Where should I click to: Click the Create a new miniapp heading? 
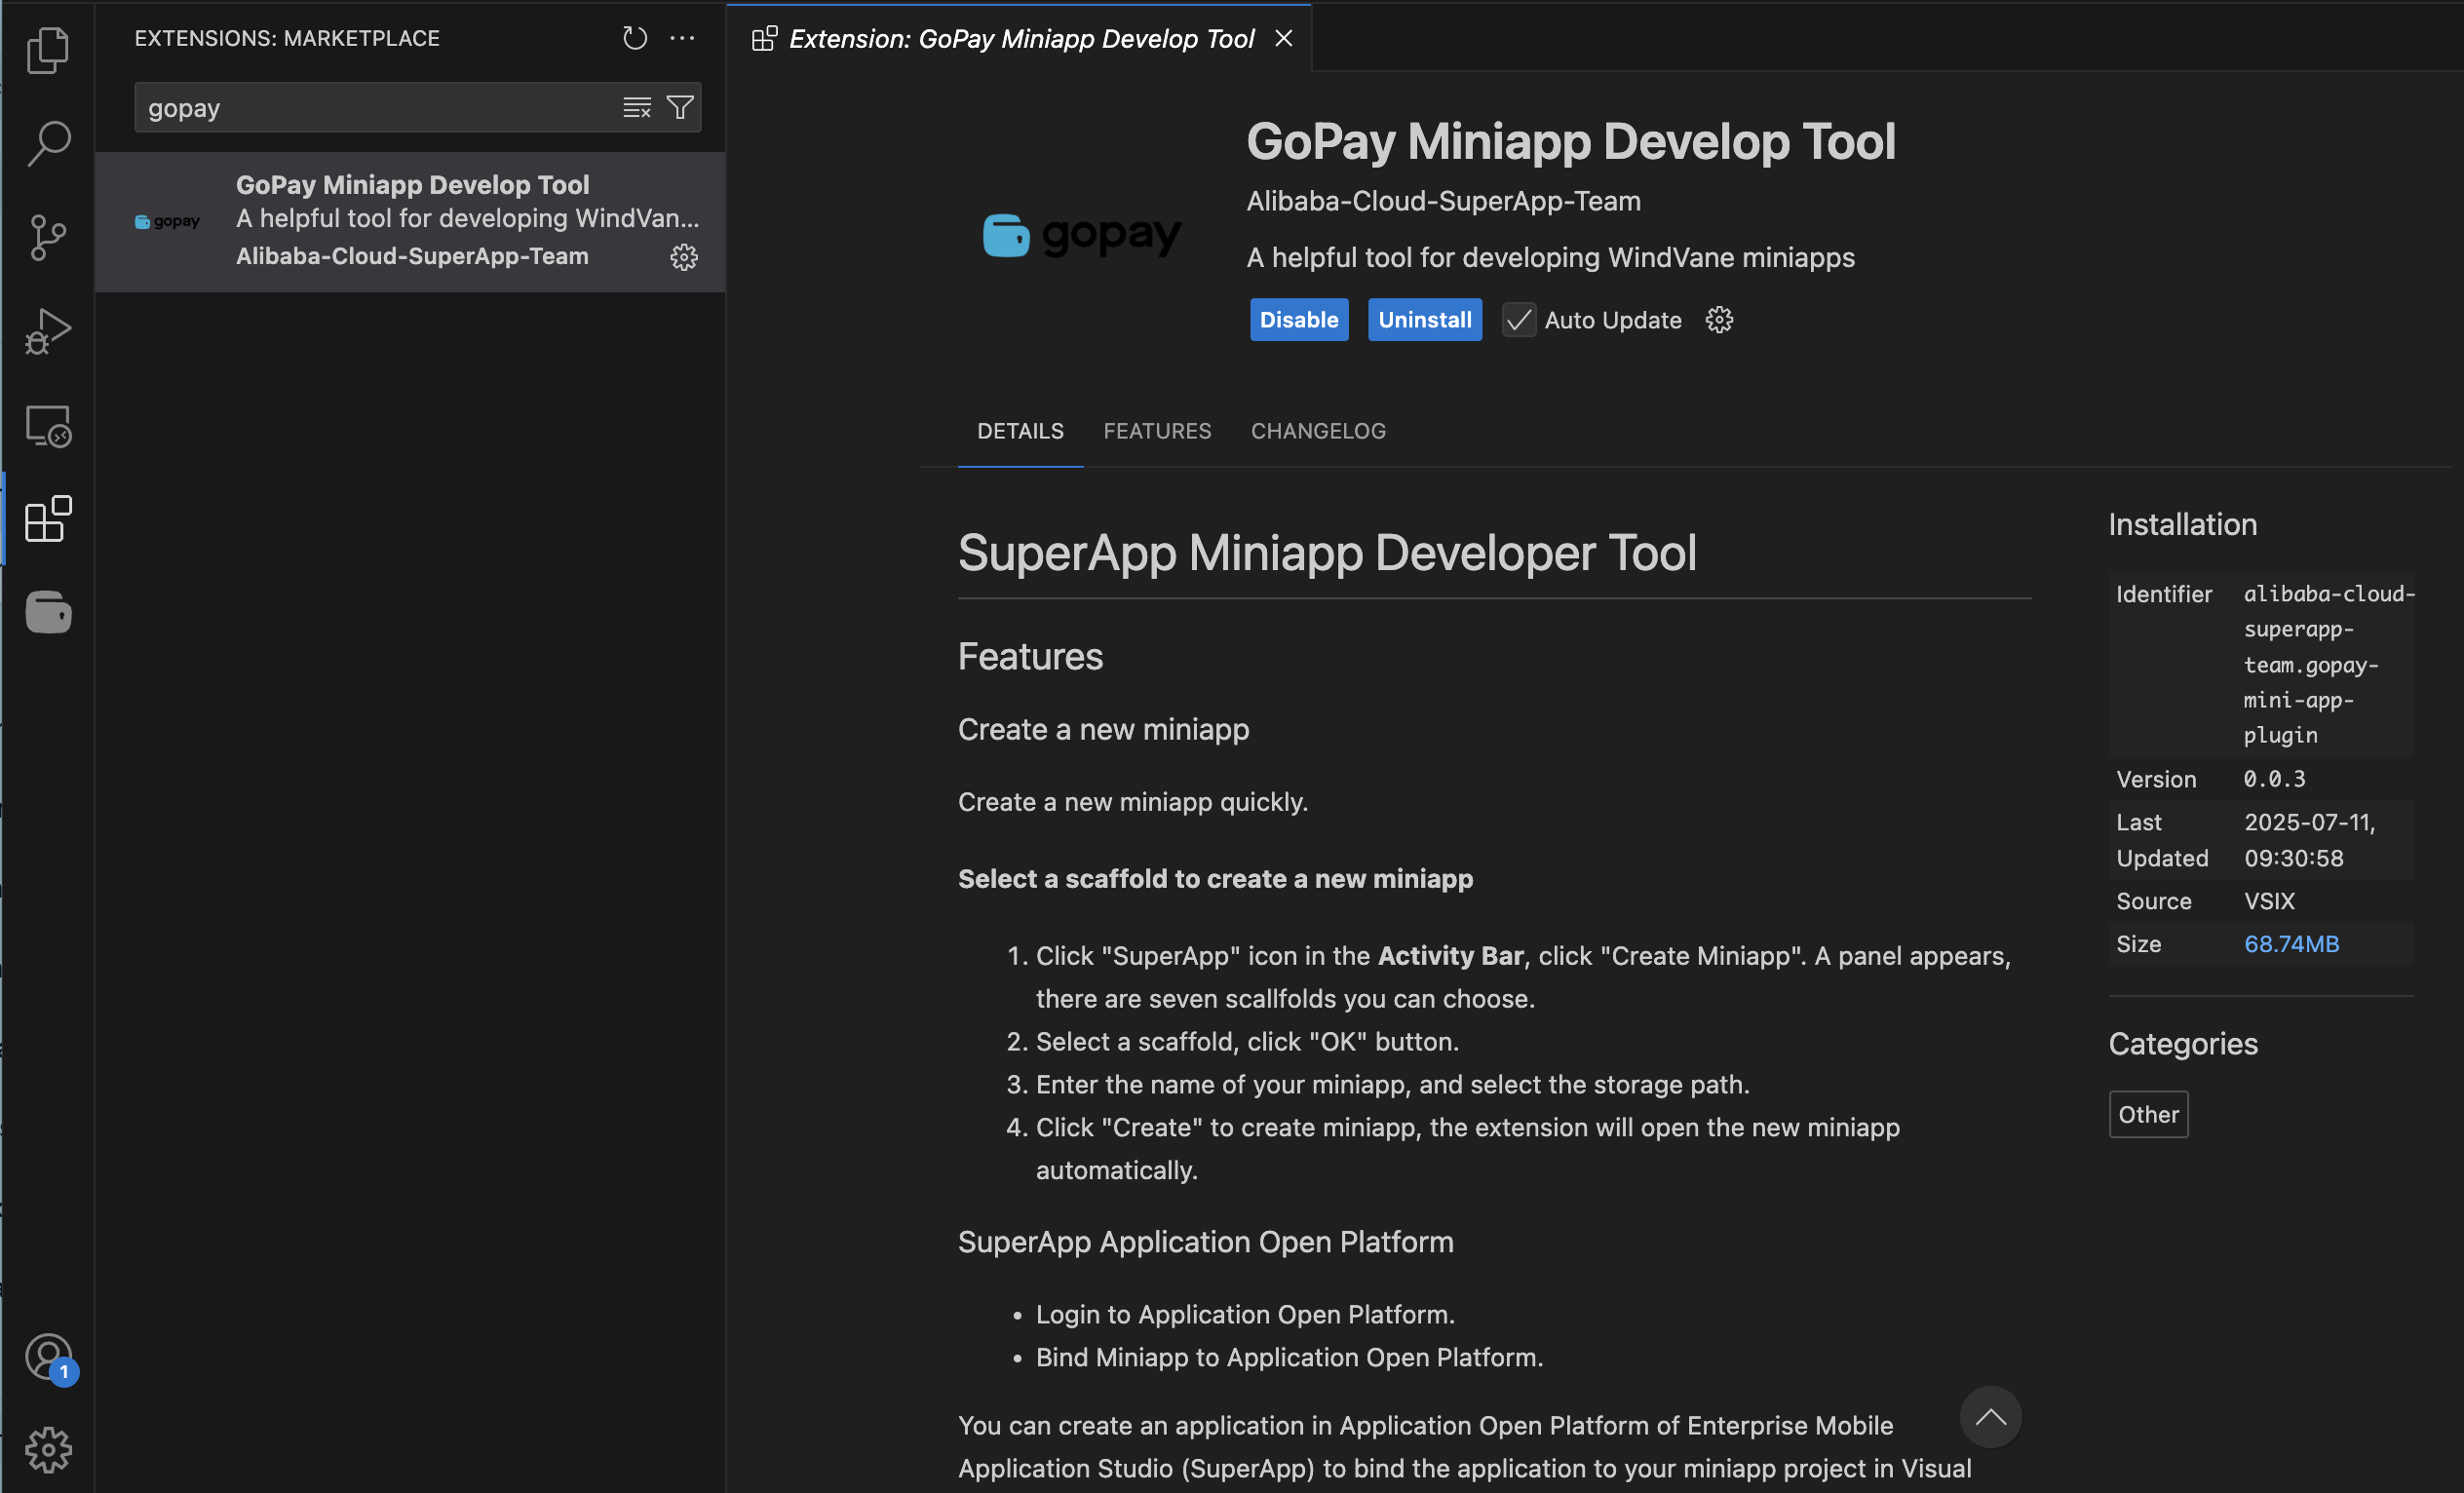(x=1103, y=729)
